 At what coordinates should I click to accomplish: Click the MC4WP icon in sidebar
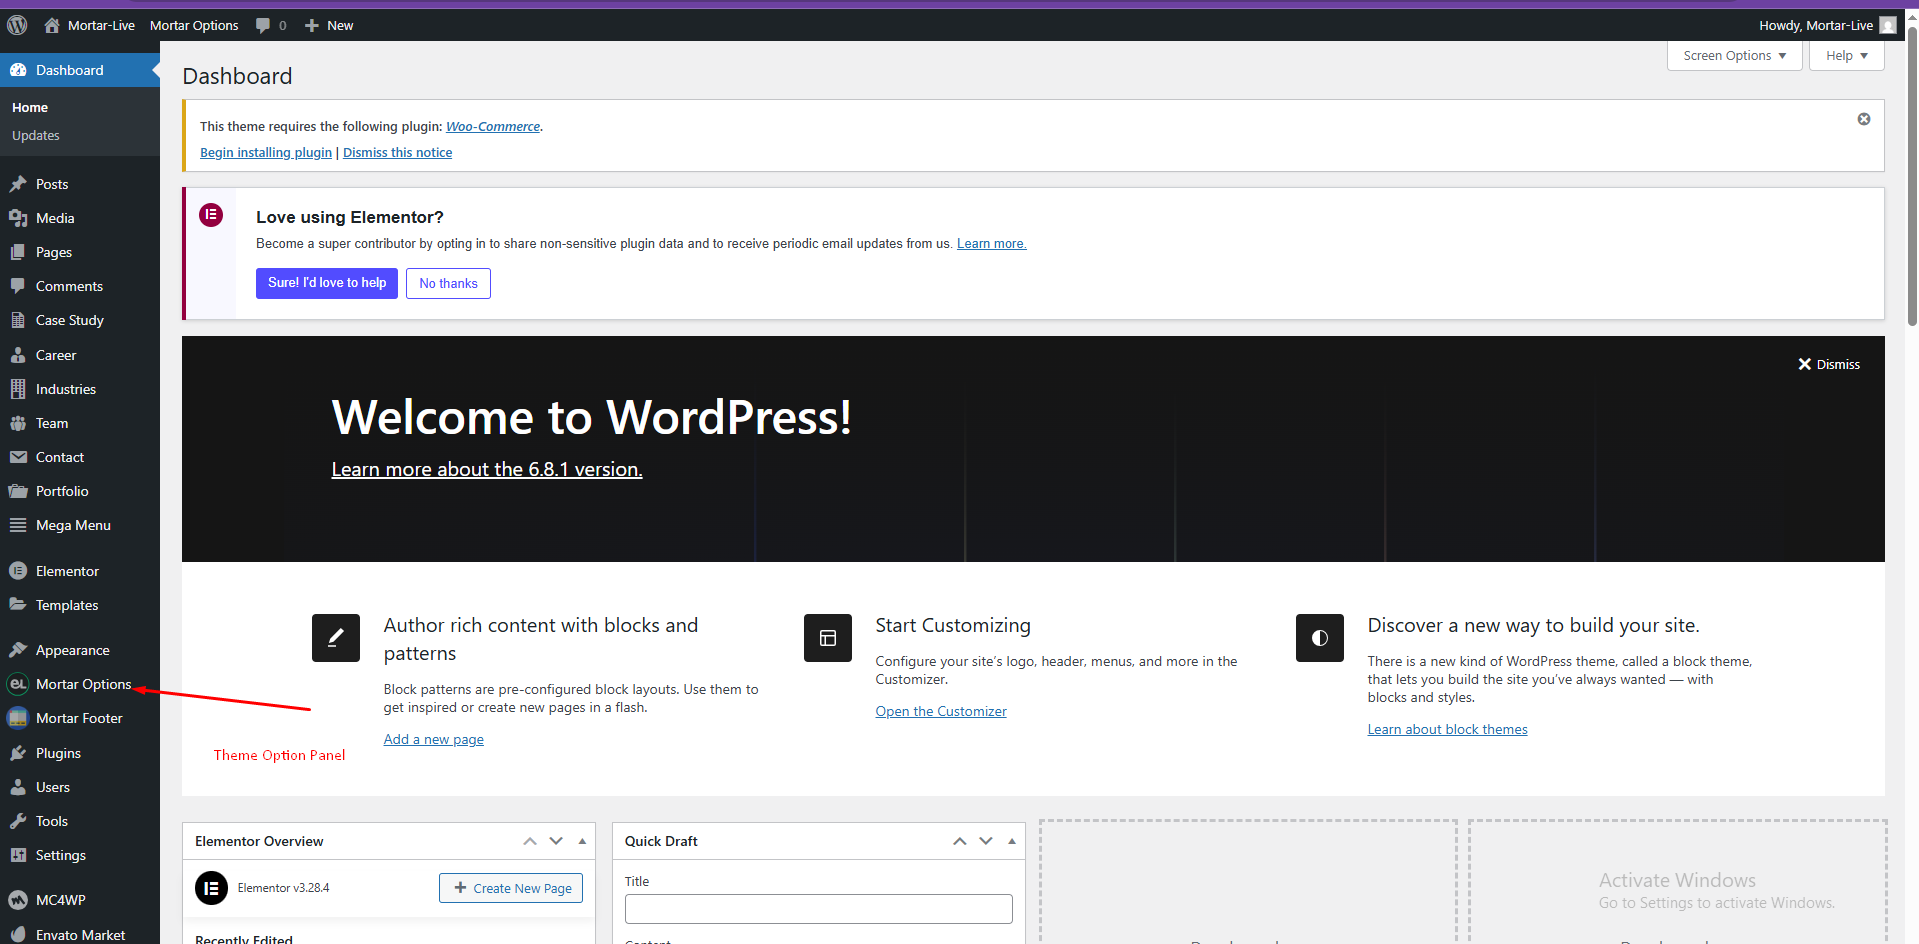pos(18,900)
